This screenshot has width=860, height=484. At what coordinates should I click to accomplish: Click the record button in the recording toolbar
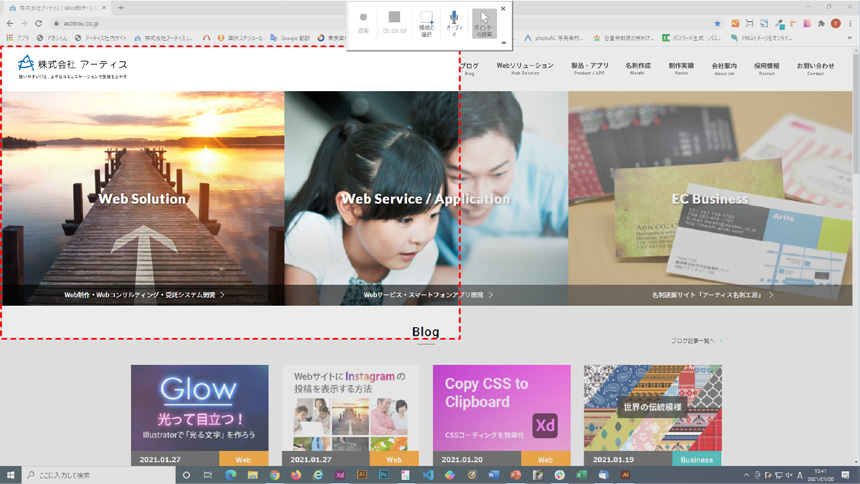click(x=364, y=23)
